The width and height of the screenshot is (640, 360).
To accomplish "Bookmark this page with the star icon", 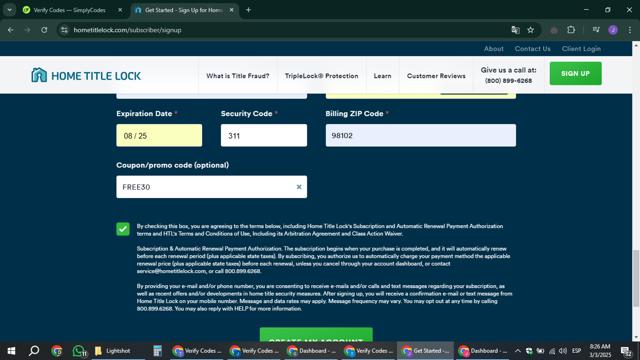I will click(x=530, y=30).
